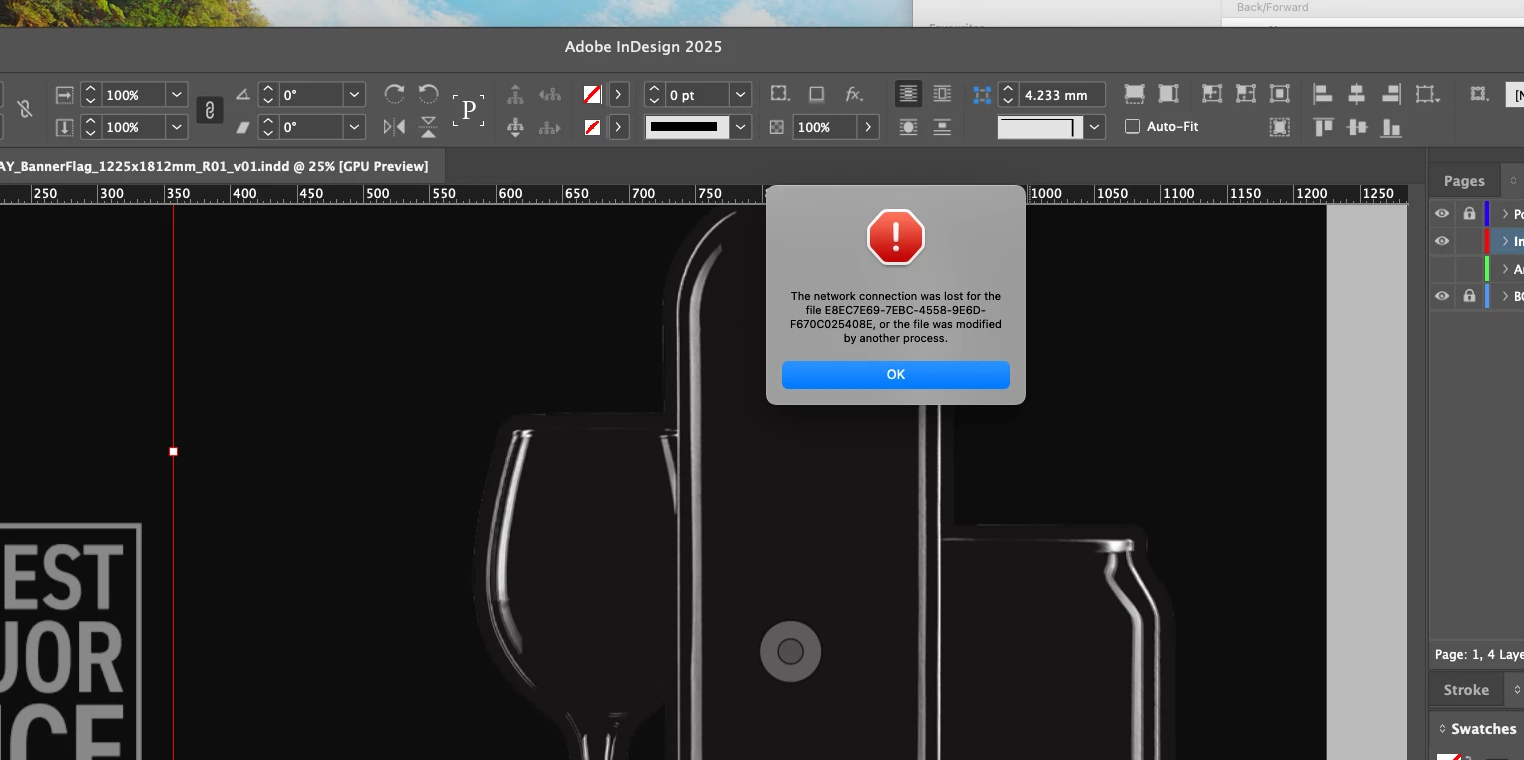Click Fill frame proportionally icon

(1134, 94)
